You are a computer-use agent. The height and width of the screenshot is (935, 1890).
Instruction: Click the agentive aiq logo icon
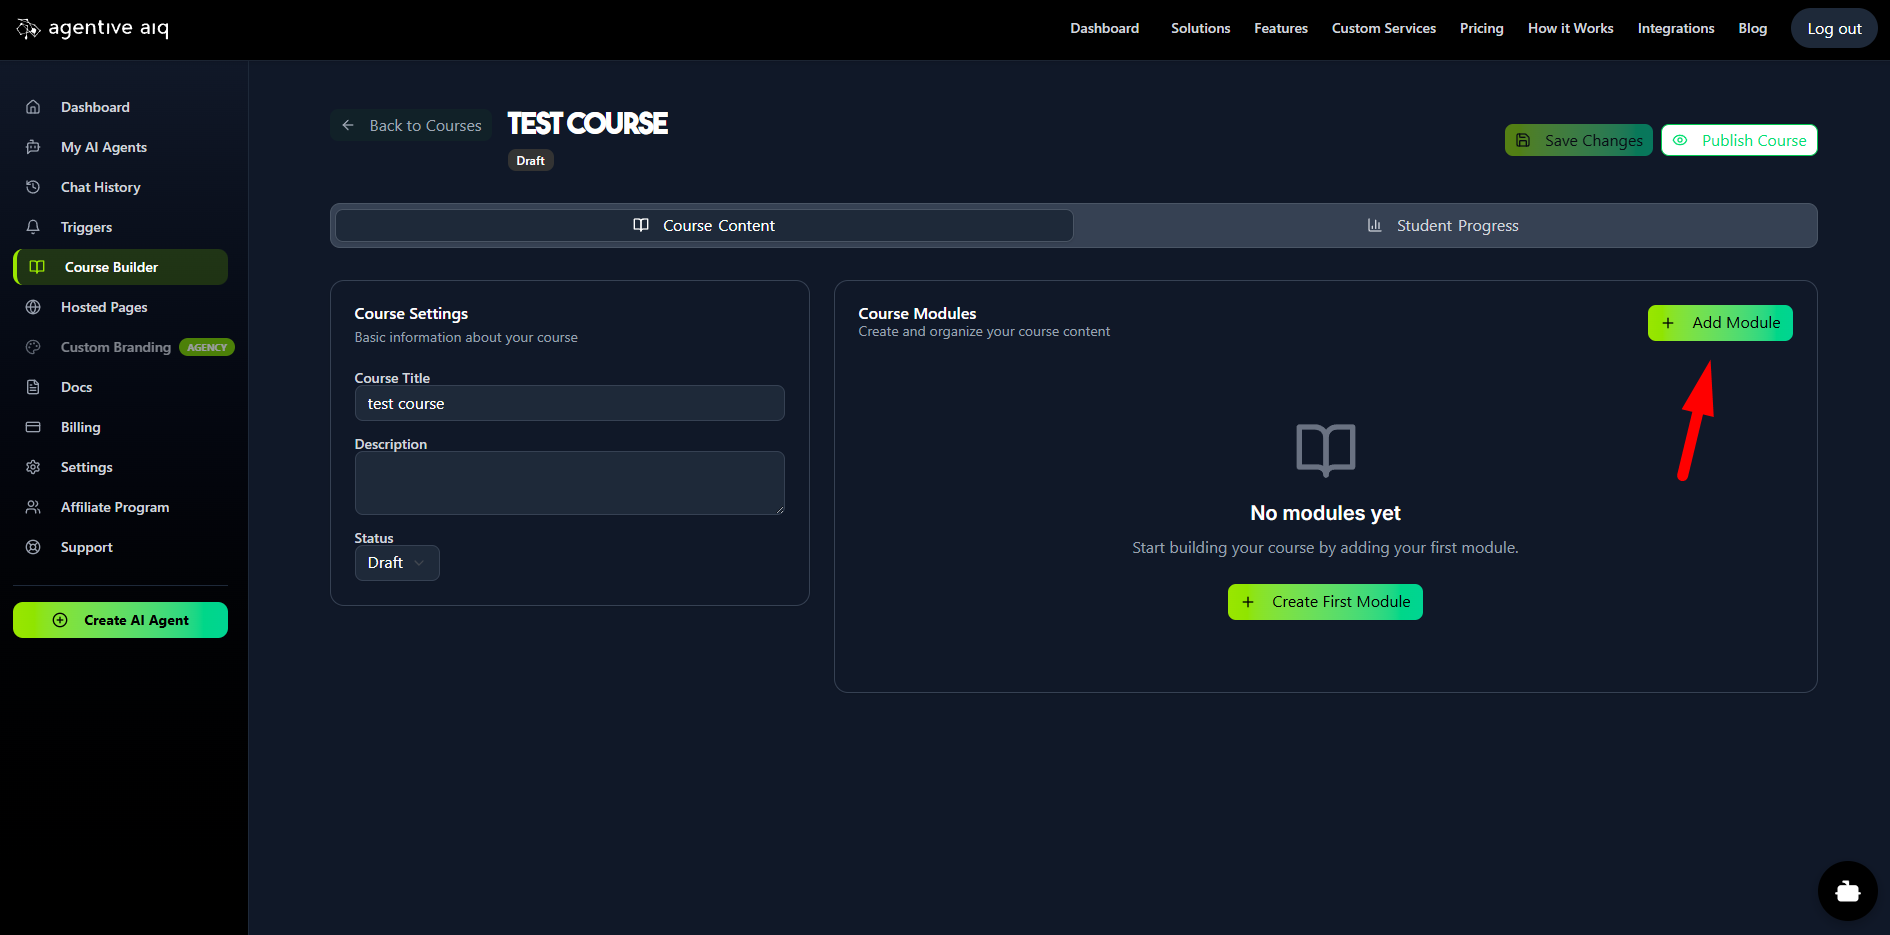[x=28, y=29]
